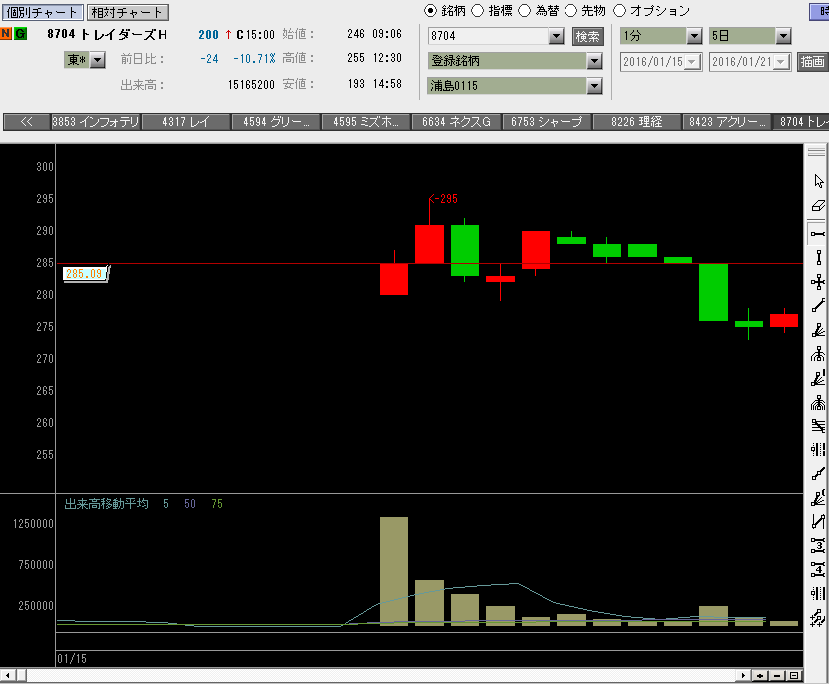Select the bracket tool labeled 3
This screenshot has width=829, height=684.
[818, 546]
